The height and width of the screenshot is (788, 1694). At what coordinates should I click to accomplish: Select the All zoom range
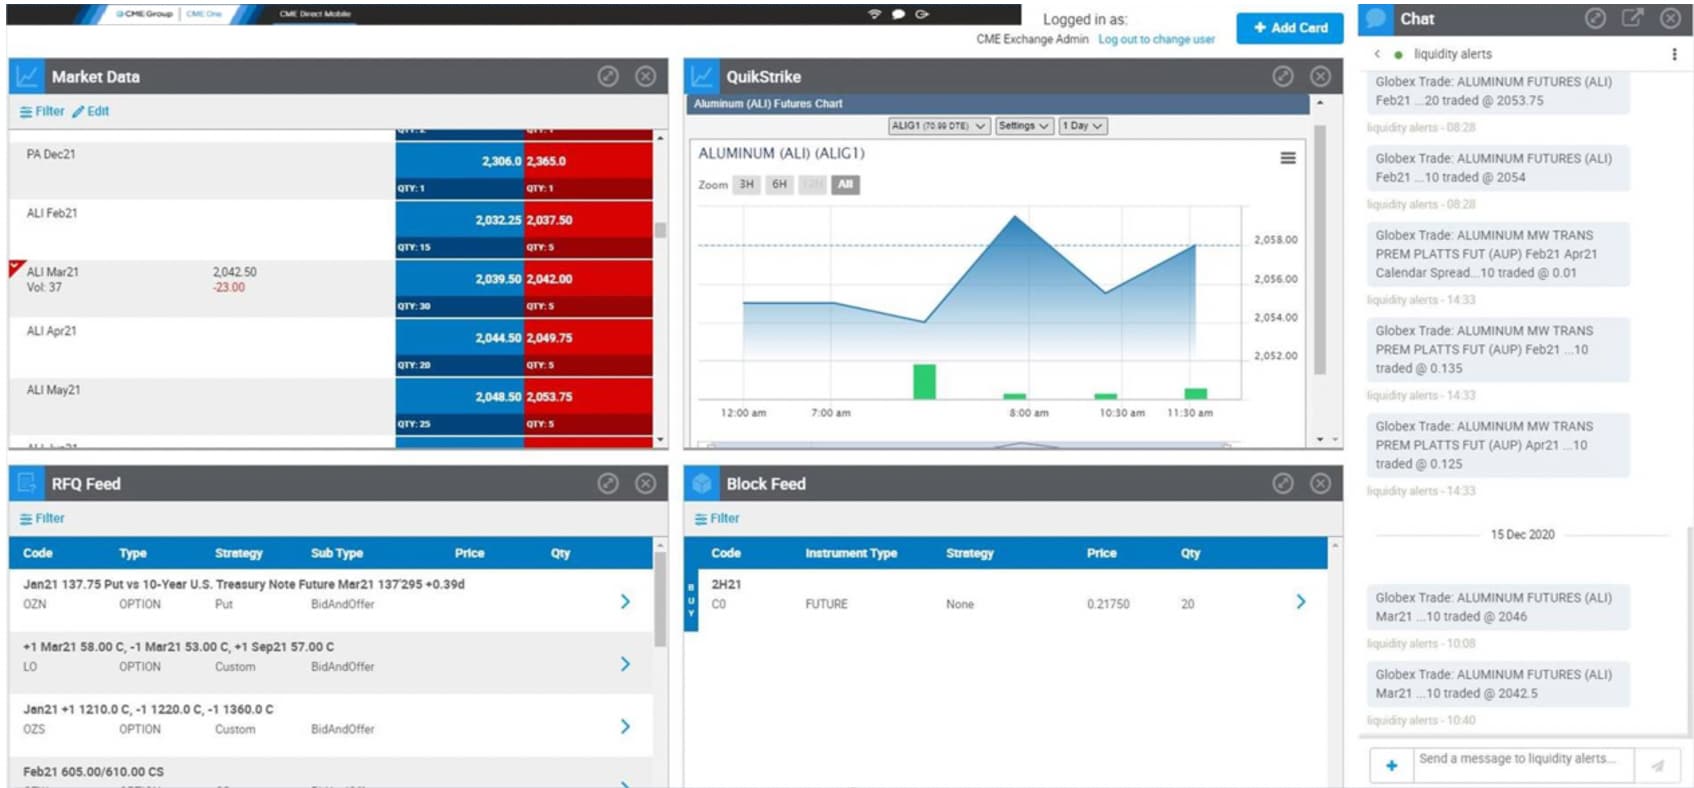point(845,185)
